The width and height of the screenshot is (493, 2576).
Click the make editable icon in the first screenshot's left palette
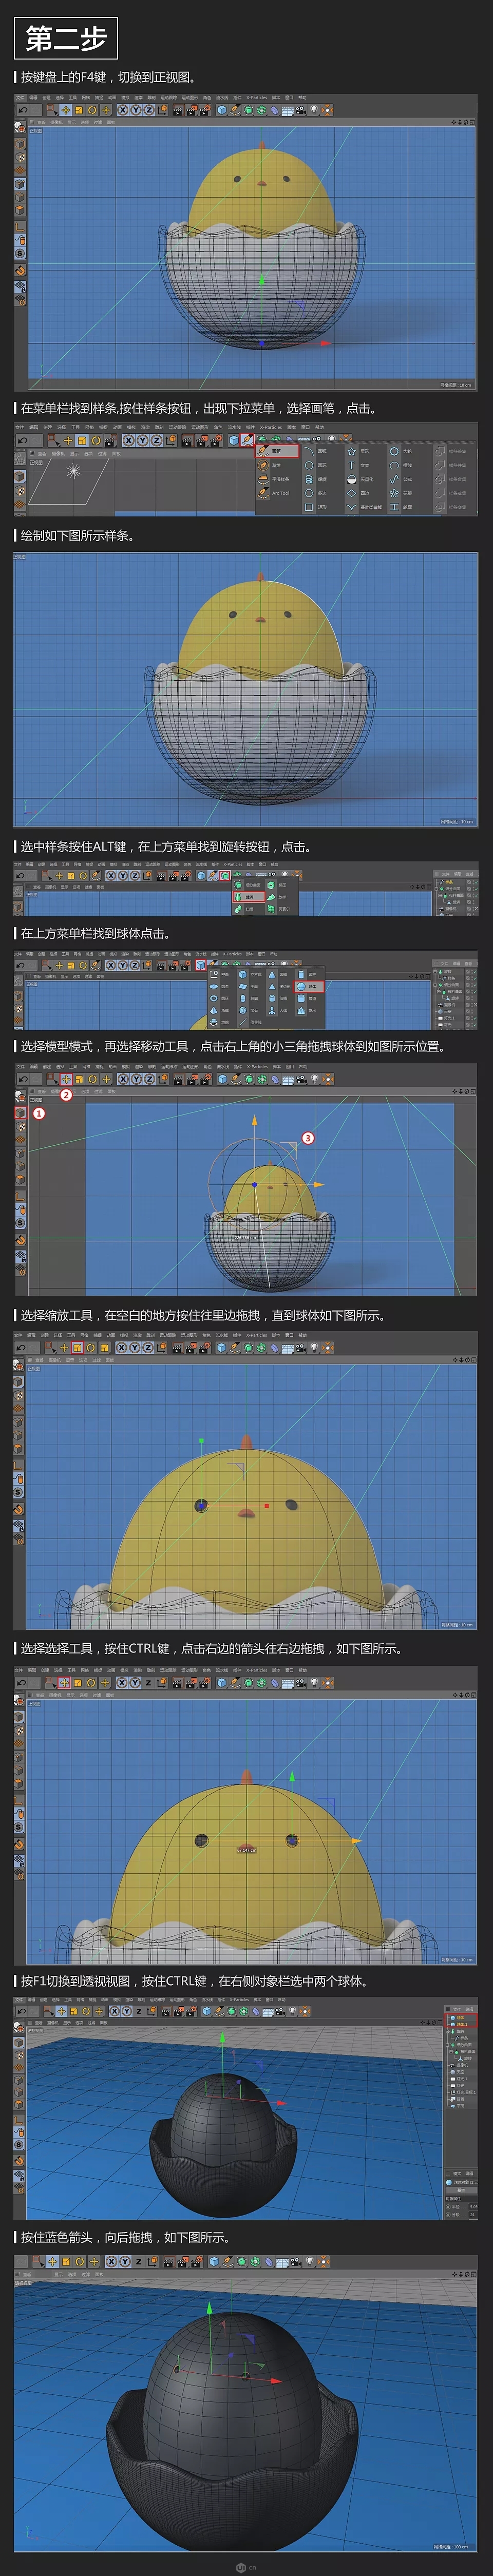[x=20, y=128]
